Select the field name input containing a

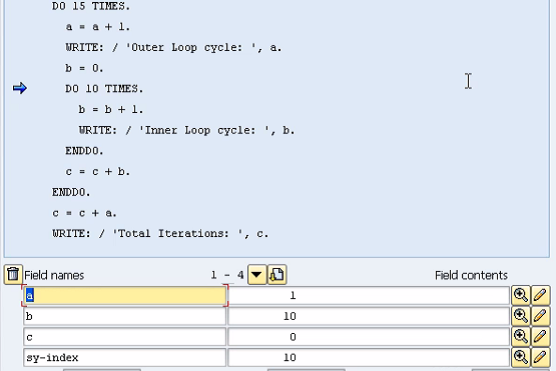(124, 295)
